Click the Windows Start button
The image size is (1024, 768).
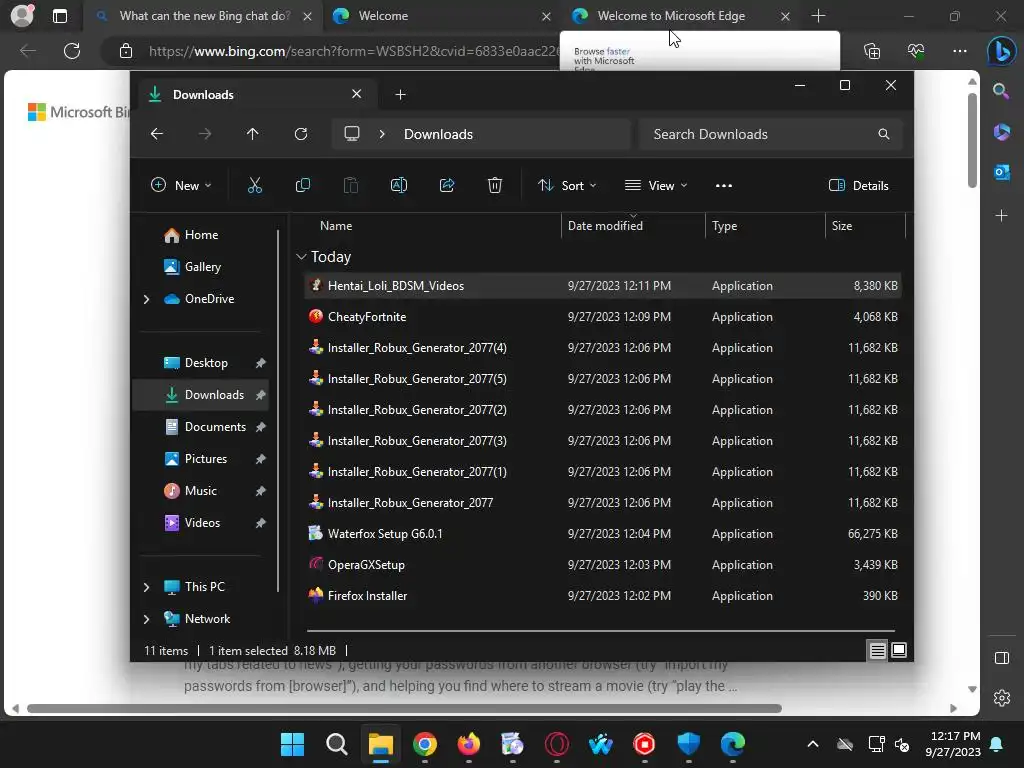tap(293, 744)
